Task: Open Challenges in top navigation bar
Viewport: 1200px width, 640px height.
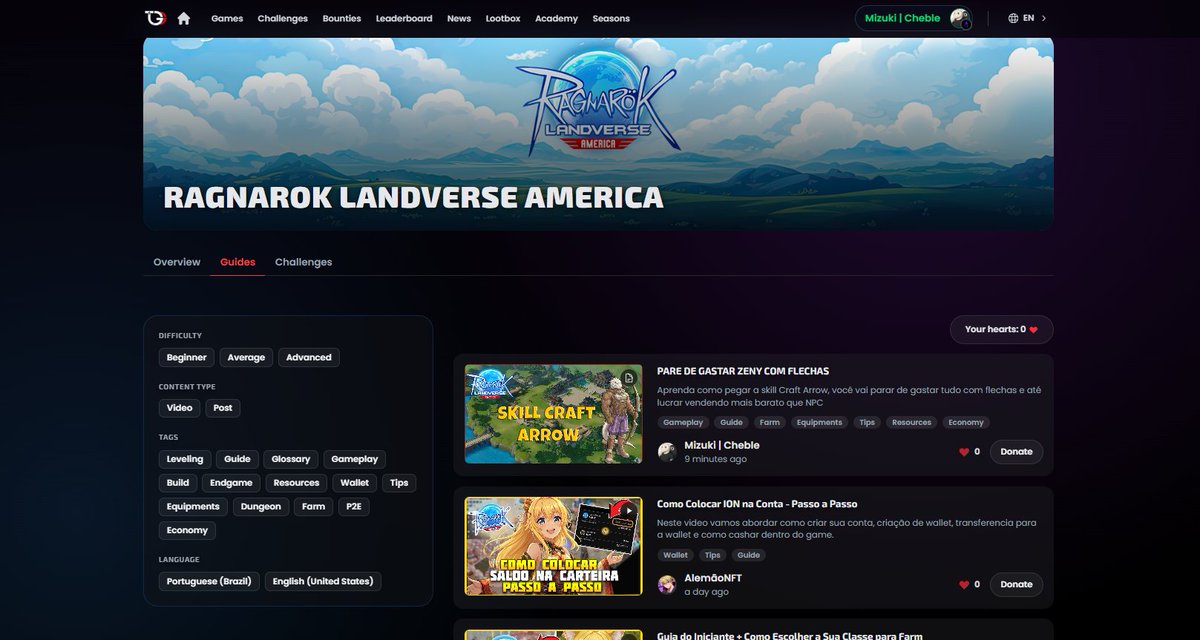Action: pyautogui.click(x=283, y=18)
